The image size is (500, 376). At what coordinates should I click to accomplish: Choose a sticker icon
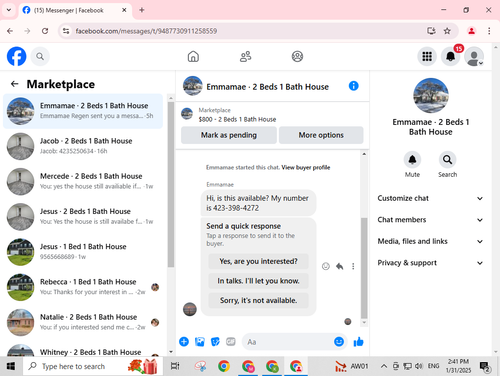(215, 342)
